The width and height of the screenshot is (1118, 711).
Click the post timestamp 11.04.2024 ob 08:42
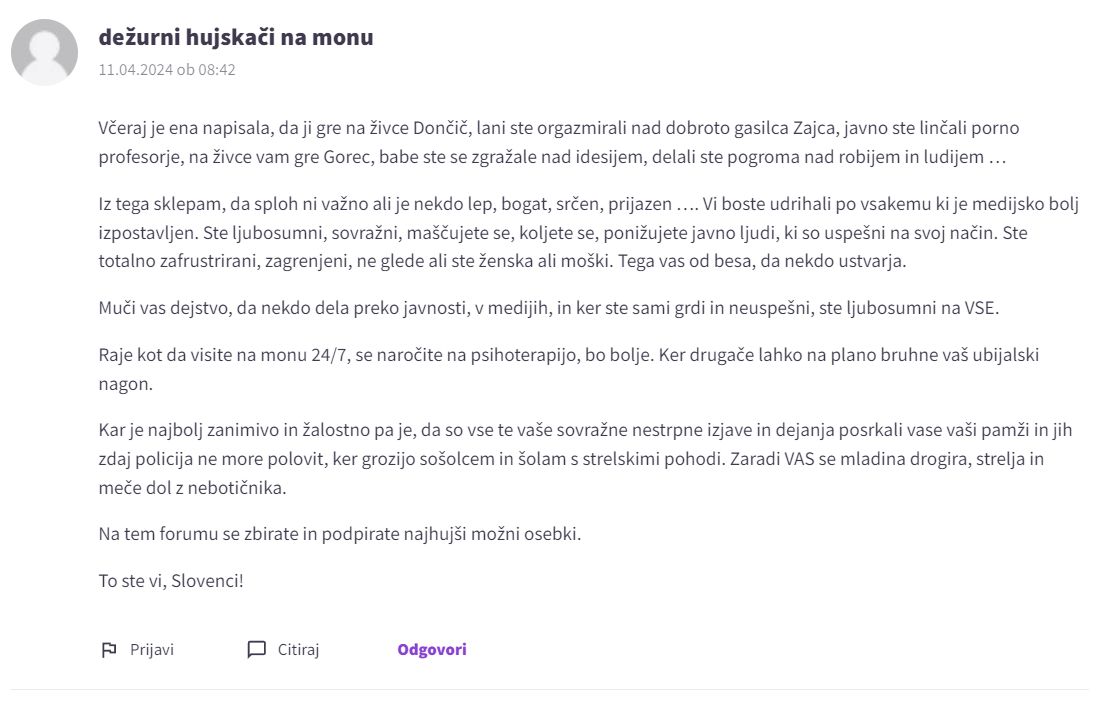167,70
